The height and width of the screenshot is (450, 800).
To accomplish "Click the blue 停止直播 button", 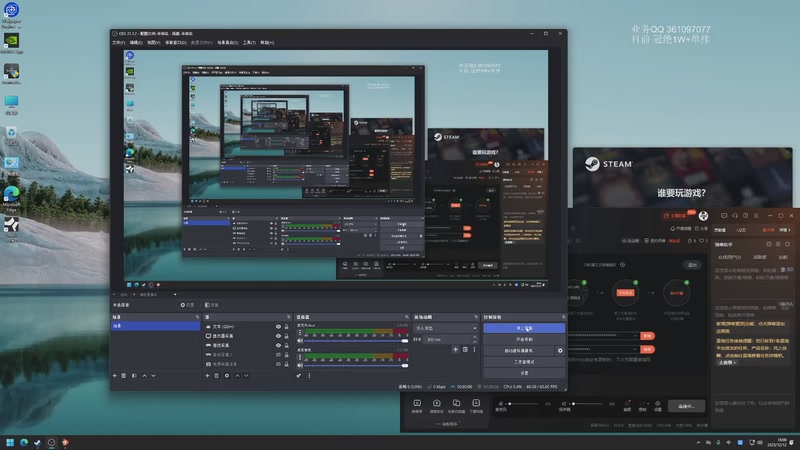I will [x=524, y=328].
